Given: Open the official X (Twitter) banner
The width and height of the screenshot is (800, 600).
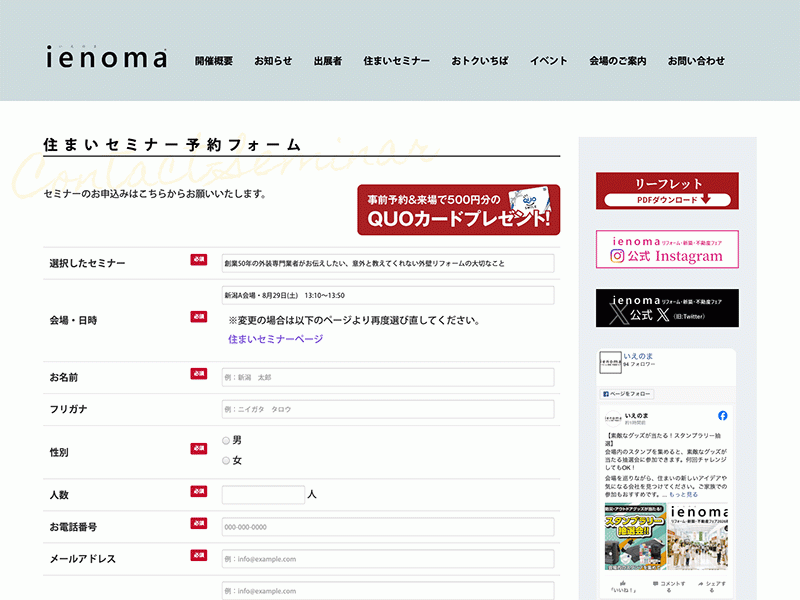Looking at the screenshot, I should (667, 308).
